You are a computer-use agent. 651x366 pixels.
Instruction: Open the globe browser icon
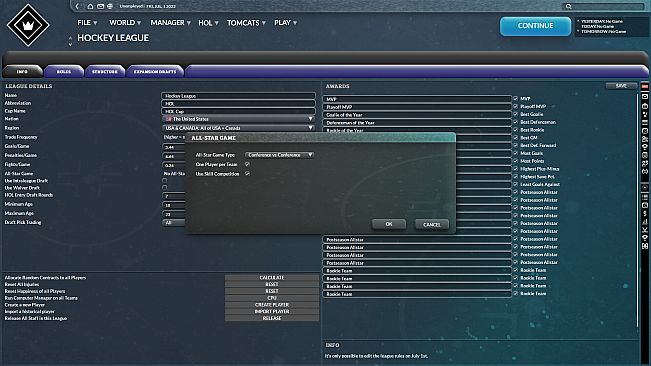pos(110,6)
